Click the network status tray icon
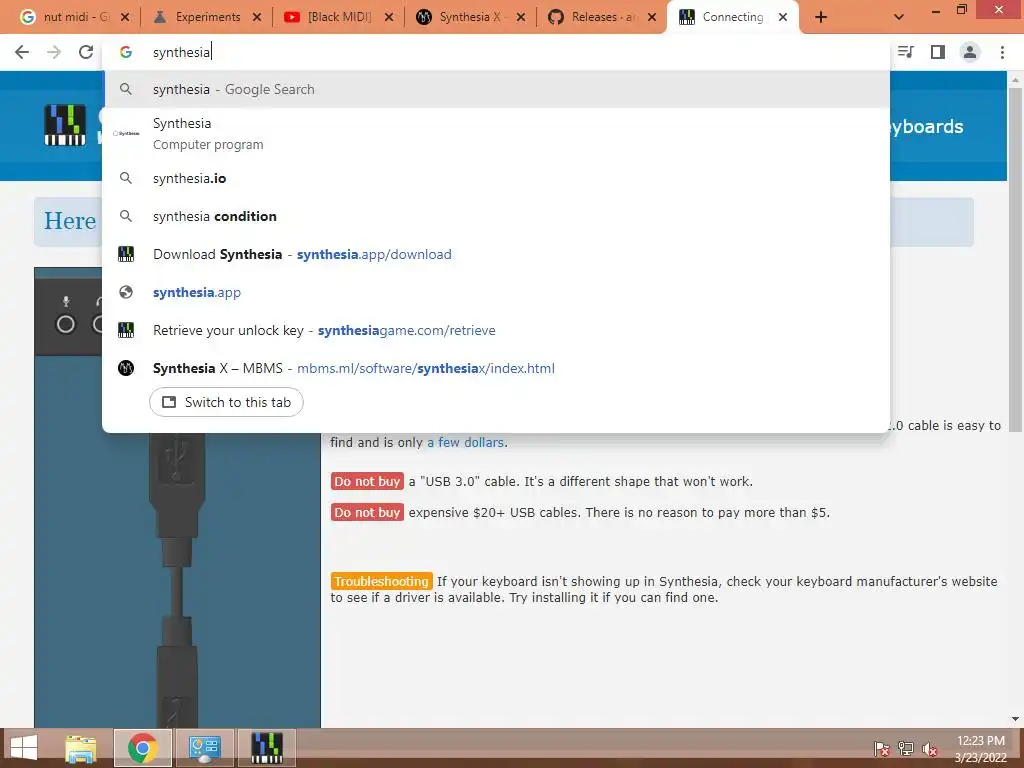1024x768 pixels. coord(906,749)
